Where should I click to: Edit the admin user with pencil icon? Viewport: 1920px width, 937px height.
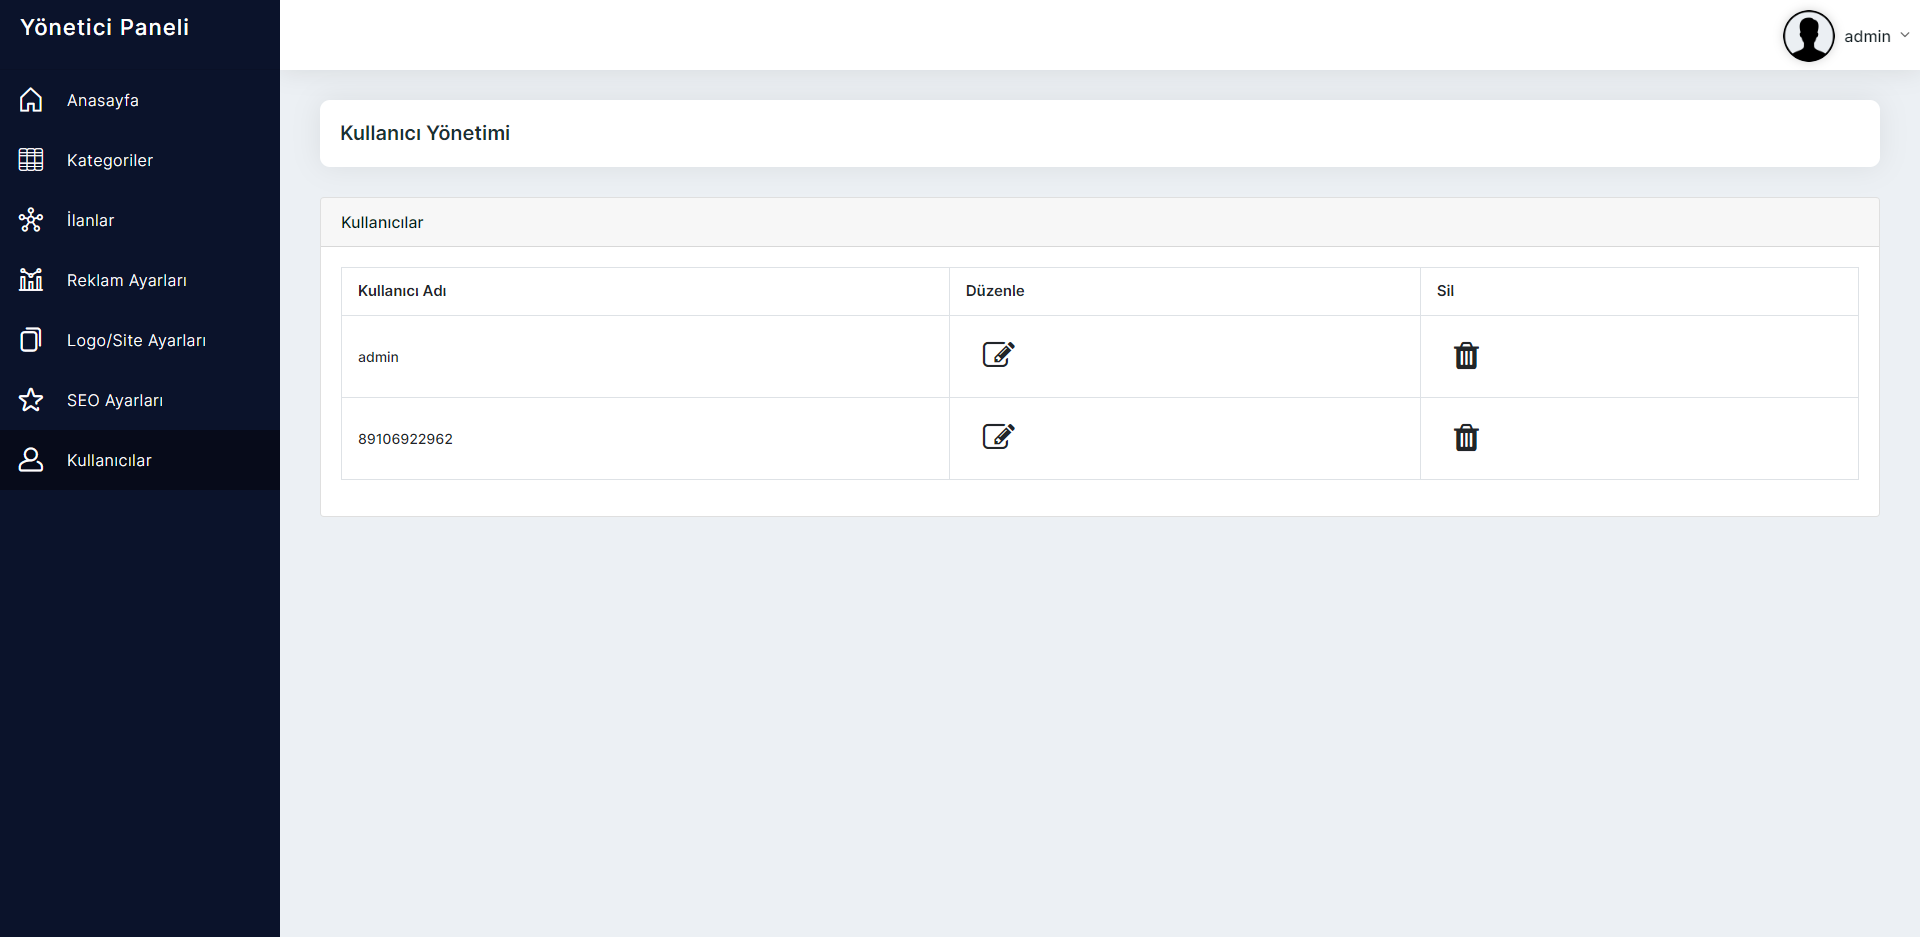pos(998,354)
